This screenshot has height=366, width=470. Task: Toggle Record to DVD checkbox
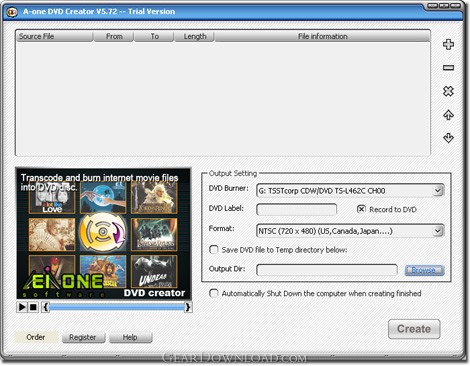pos(361,209)
